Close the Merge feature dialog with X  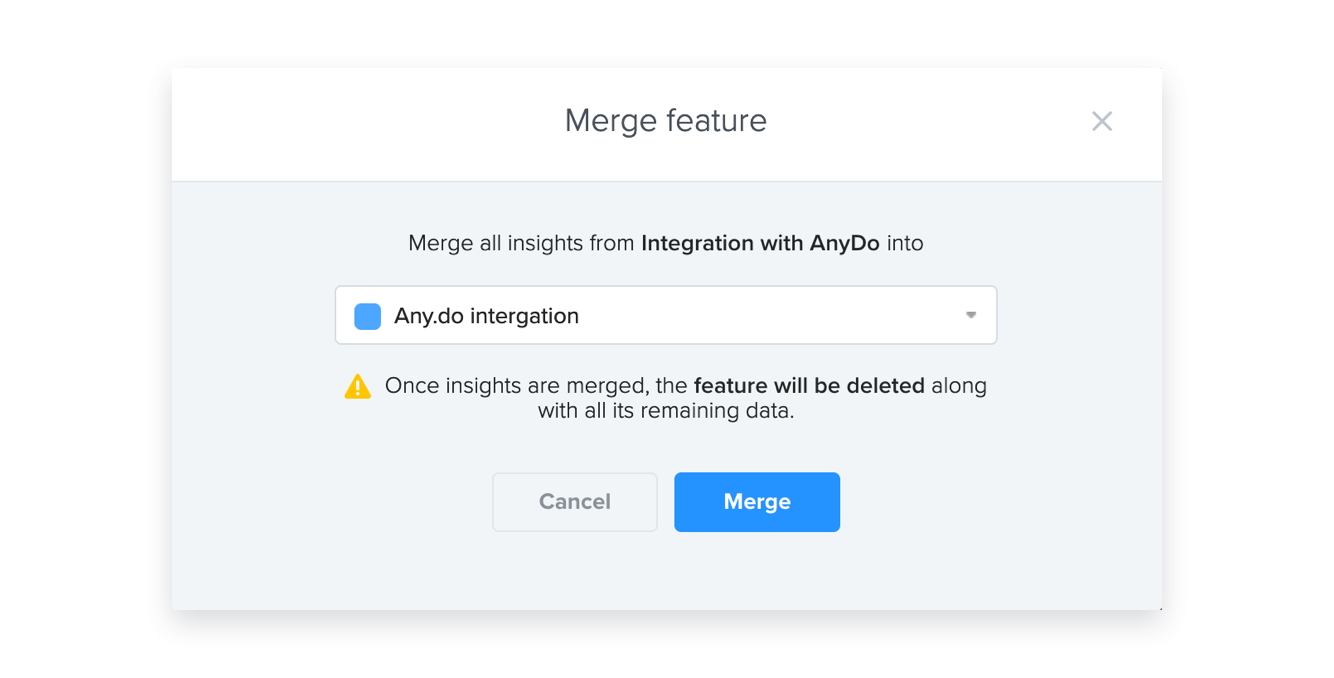click(1101, 121)
